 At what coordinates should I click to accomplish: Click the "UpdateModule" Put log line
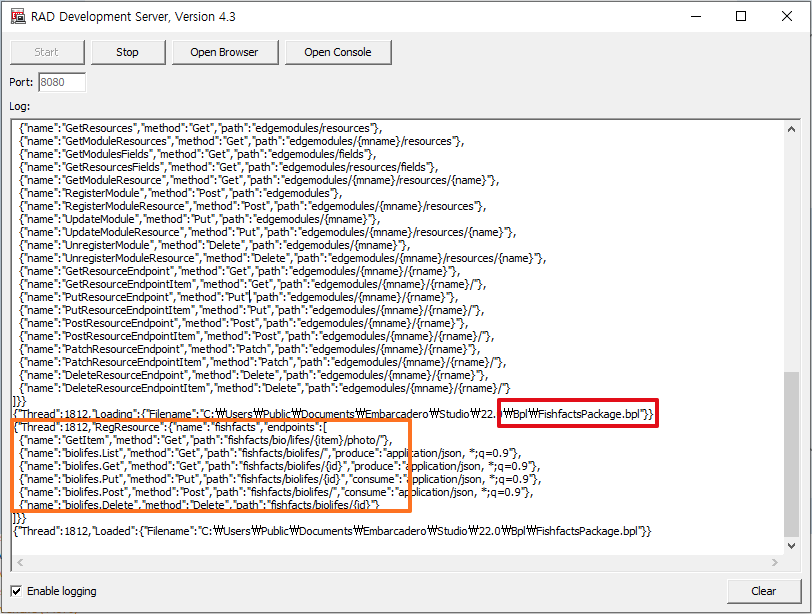click(199, 219)
